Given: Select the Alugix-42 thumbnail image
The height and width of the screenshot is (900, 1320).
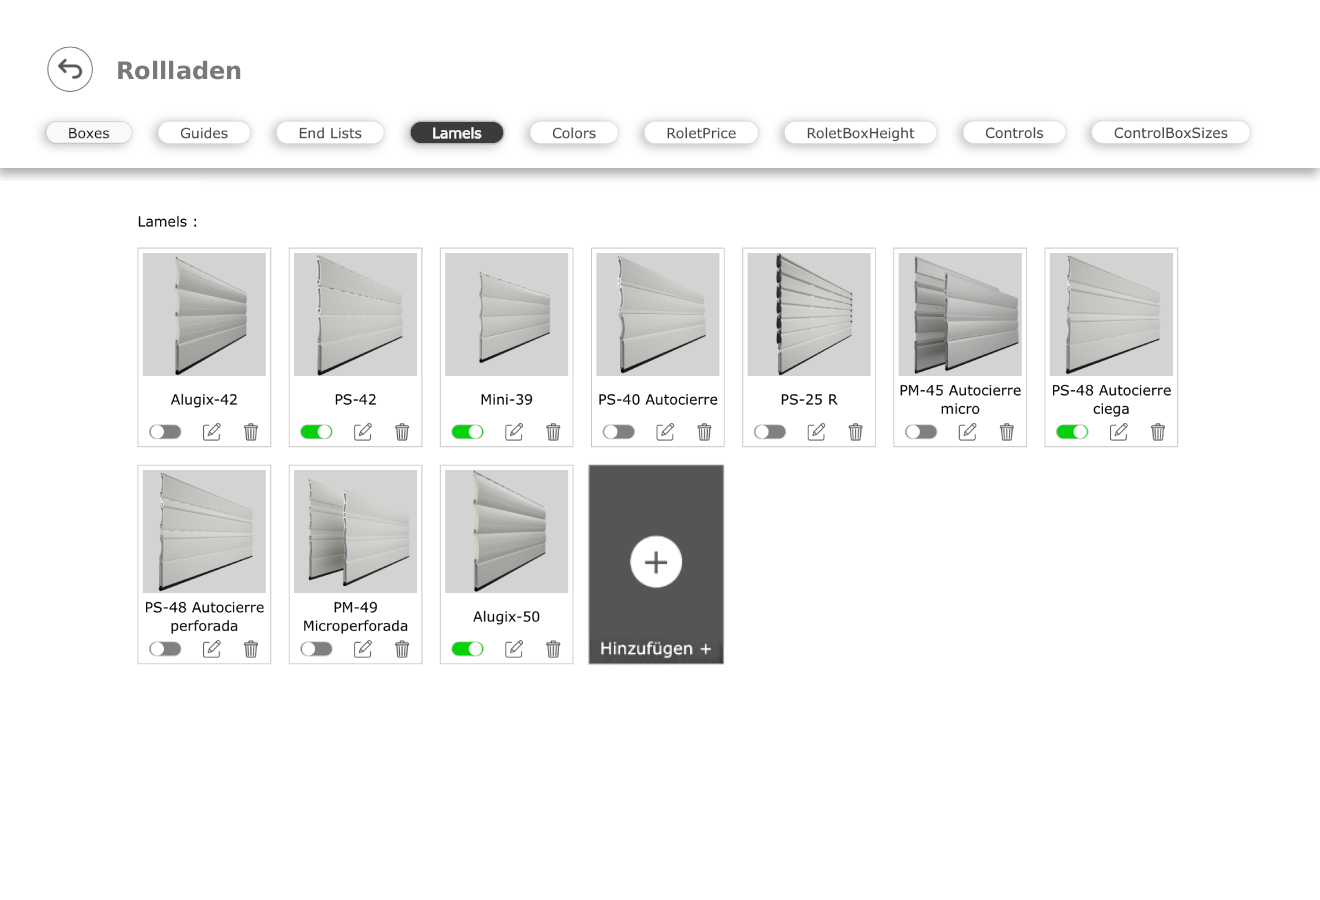Looking at the screenshot, I should click(204, 314).
